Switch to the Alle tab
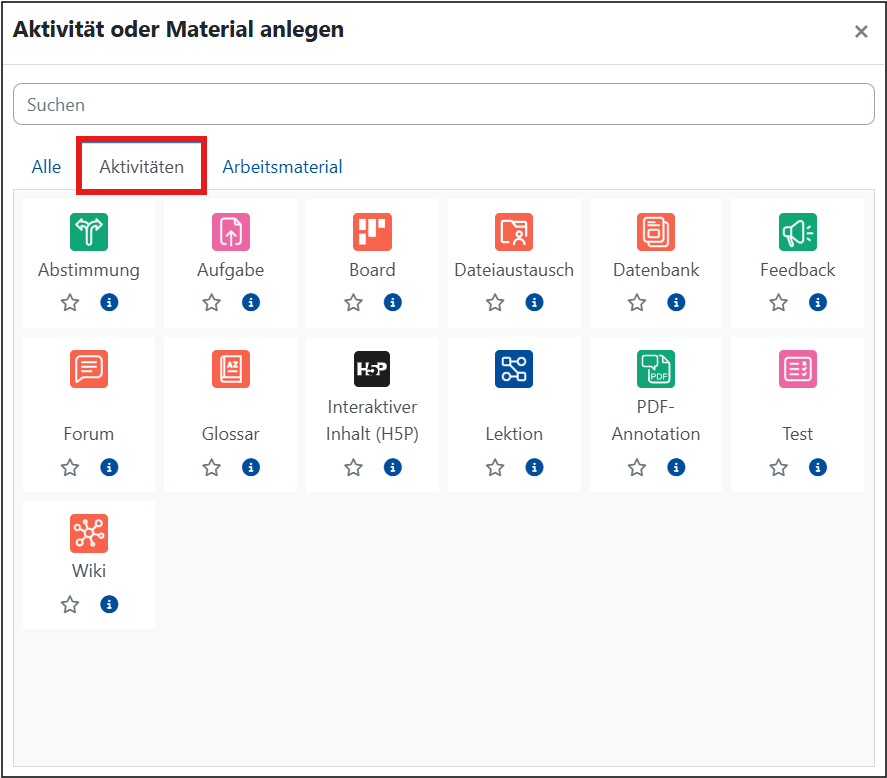This screenshot has height=778, width=887. [46, 167]
